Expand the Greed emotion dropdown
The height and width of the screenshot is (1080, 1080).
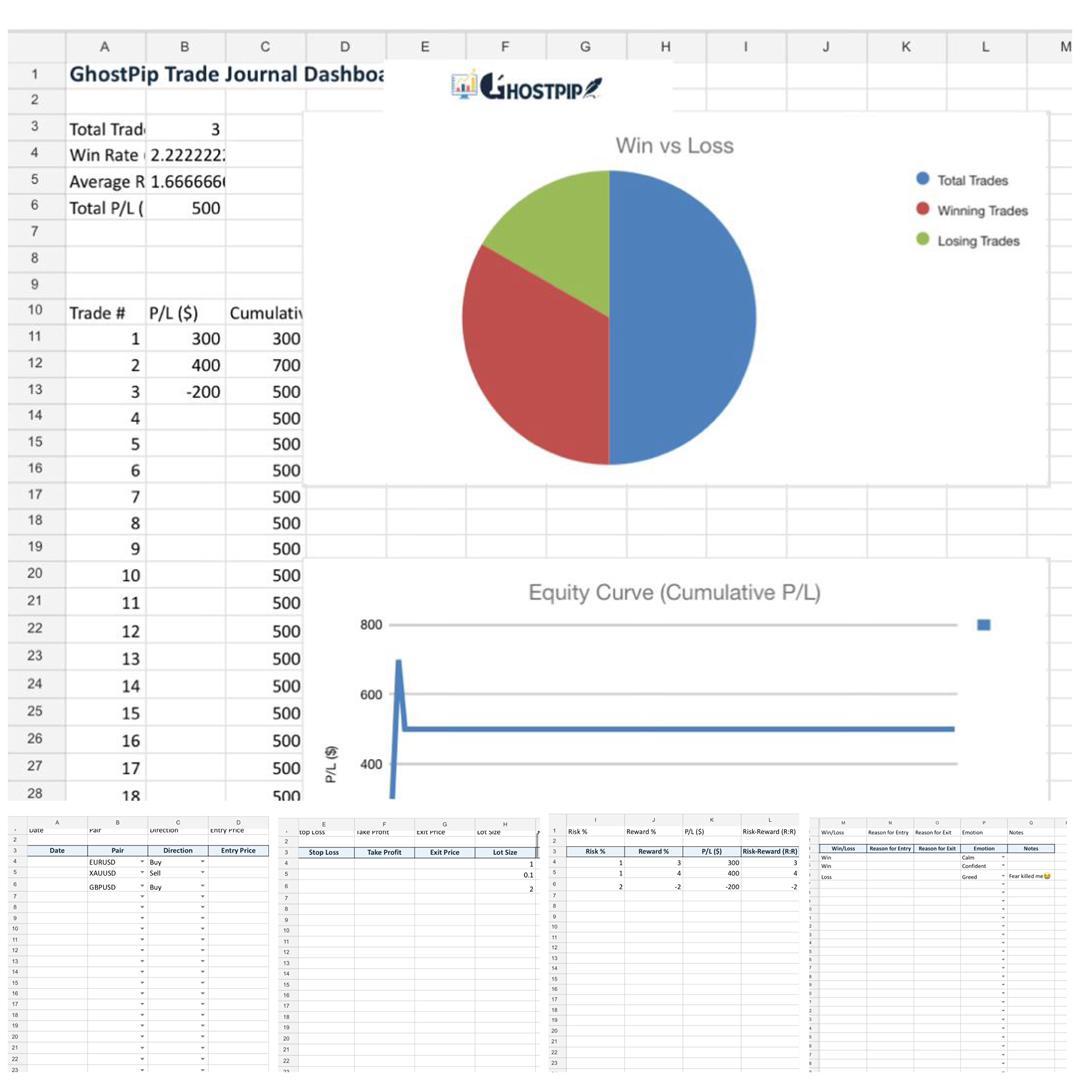[x=1002, y=876]
